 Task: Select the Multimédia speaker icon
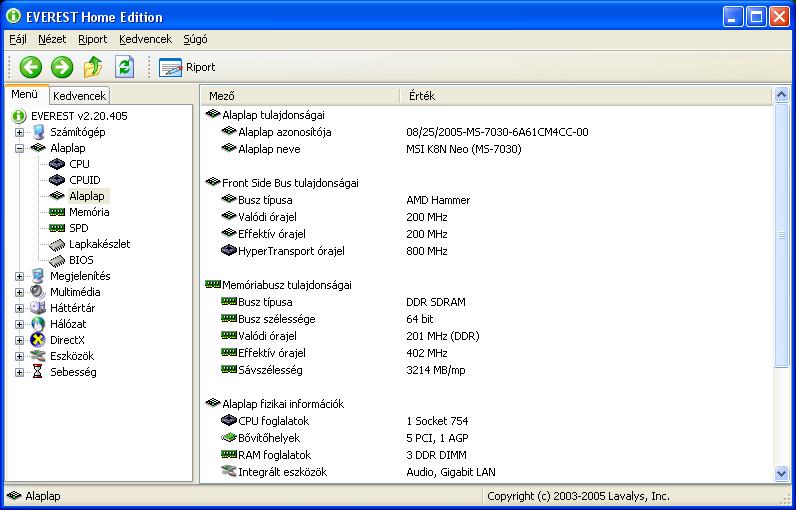point(38,292)
